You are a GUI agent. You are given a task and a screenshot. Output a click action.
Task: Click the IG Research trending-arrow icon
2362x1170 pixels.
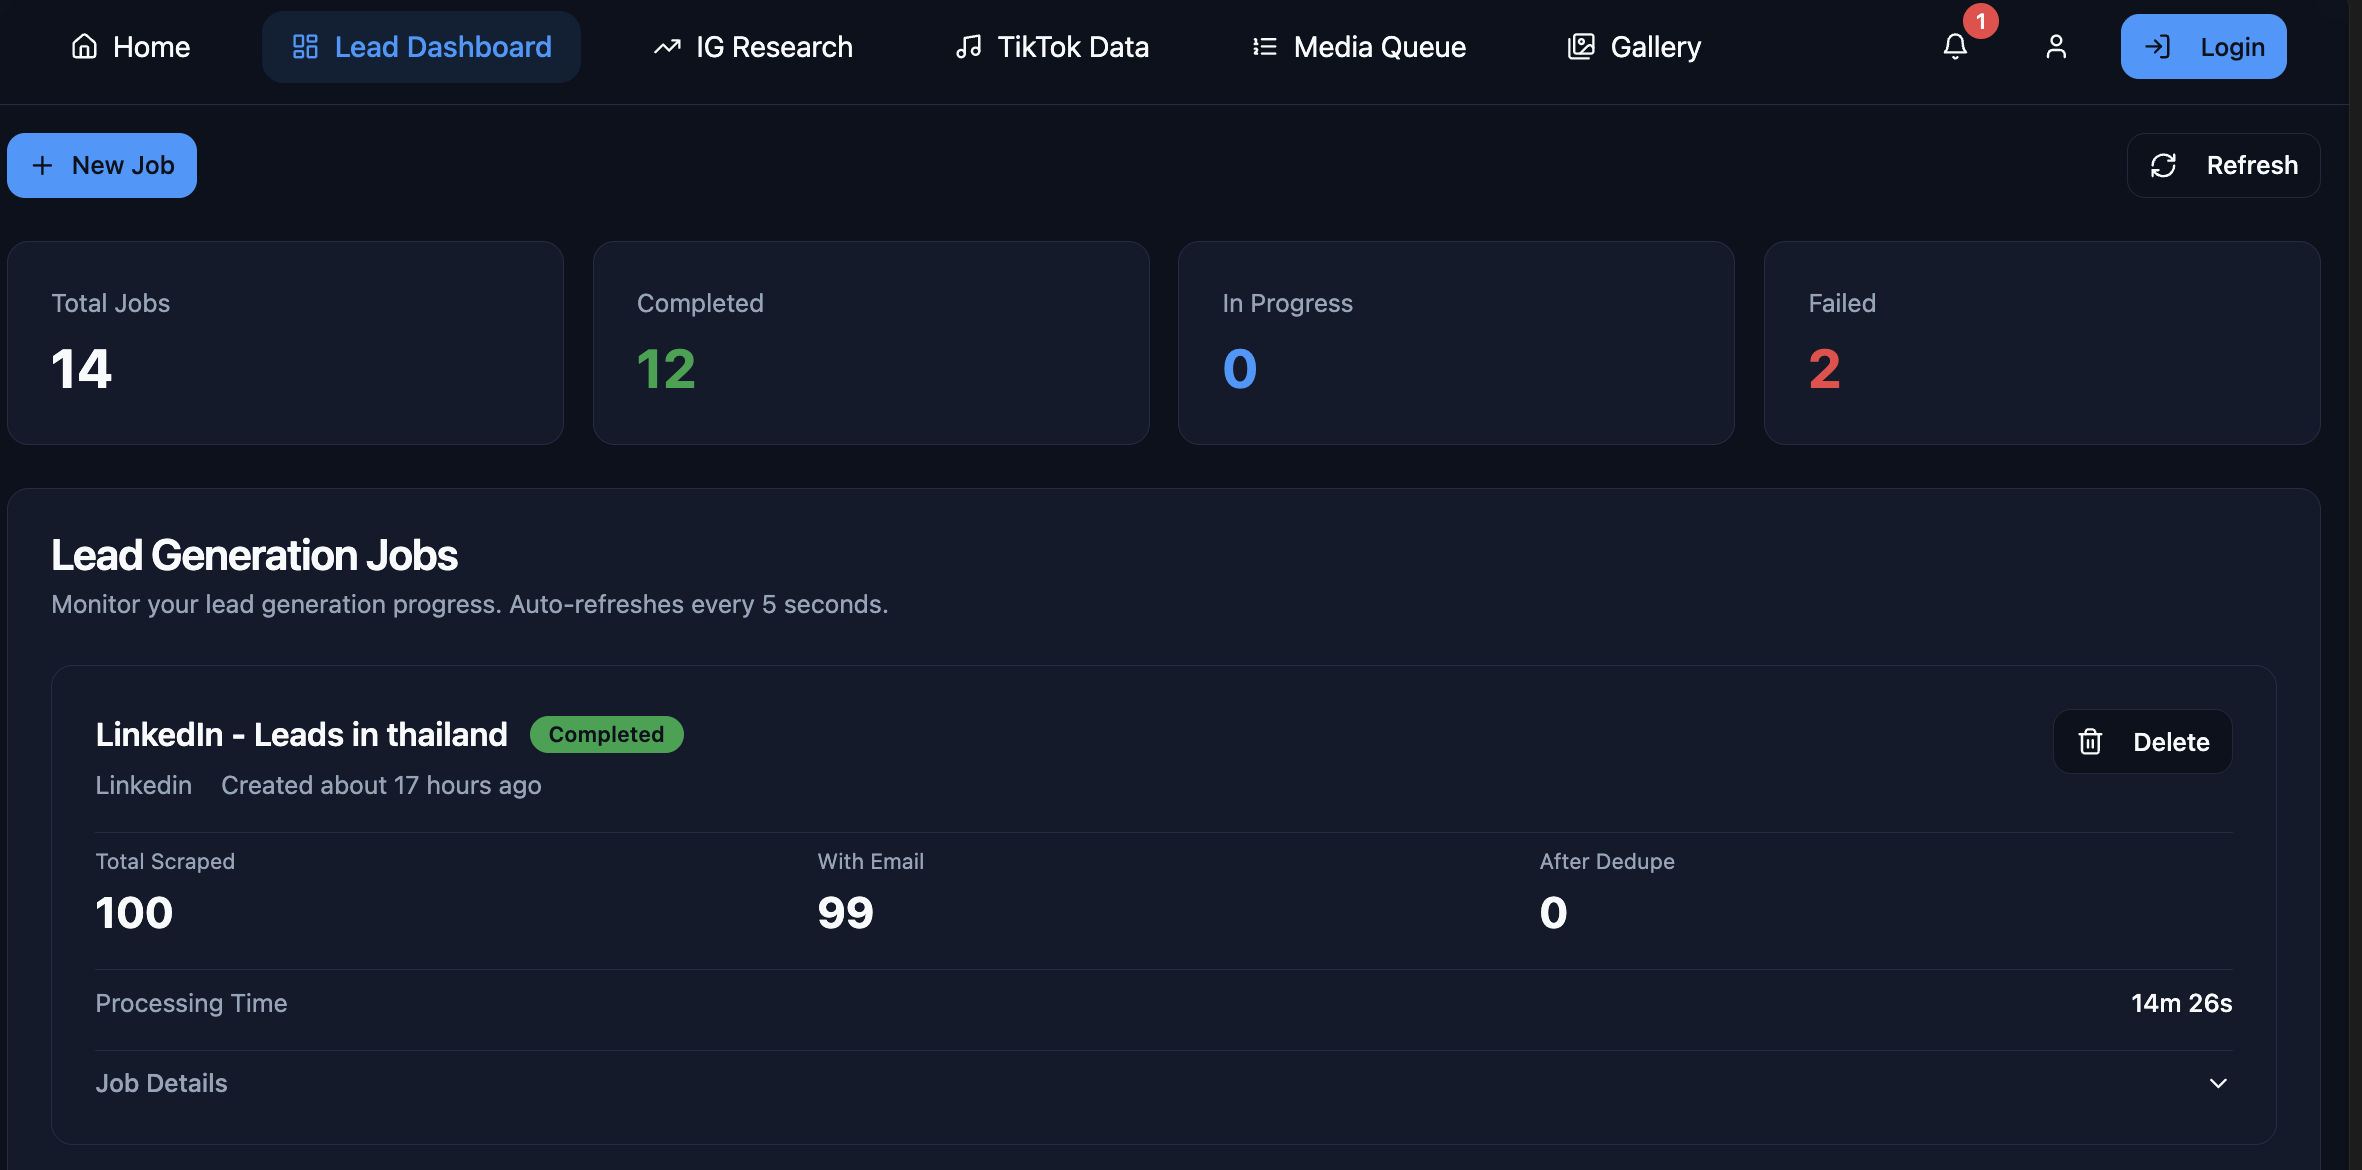pos(666,46)
